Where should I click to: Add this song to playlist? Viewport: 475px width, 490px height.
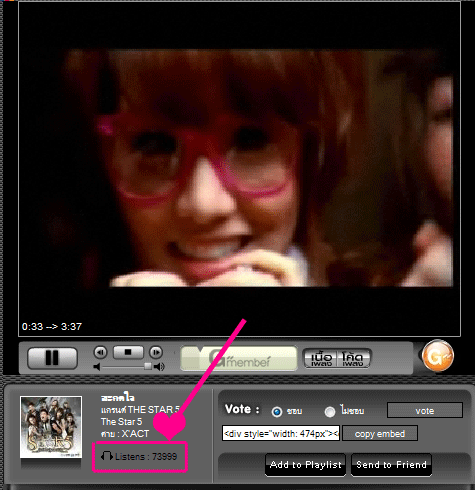[x=306, y=465]
